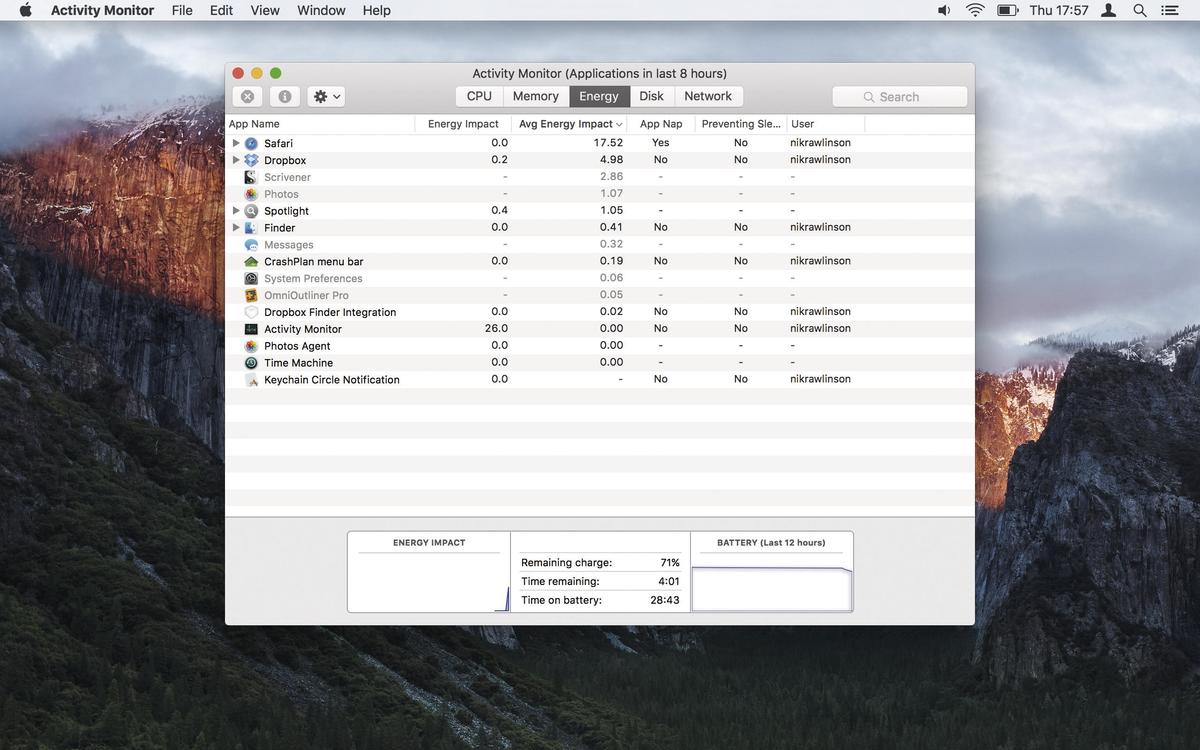Click the 'Remaining charge' 71% value
Screen dimensions: 1200x750
[x=670, y=563]
